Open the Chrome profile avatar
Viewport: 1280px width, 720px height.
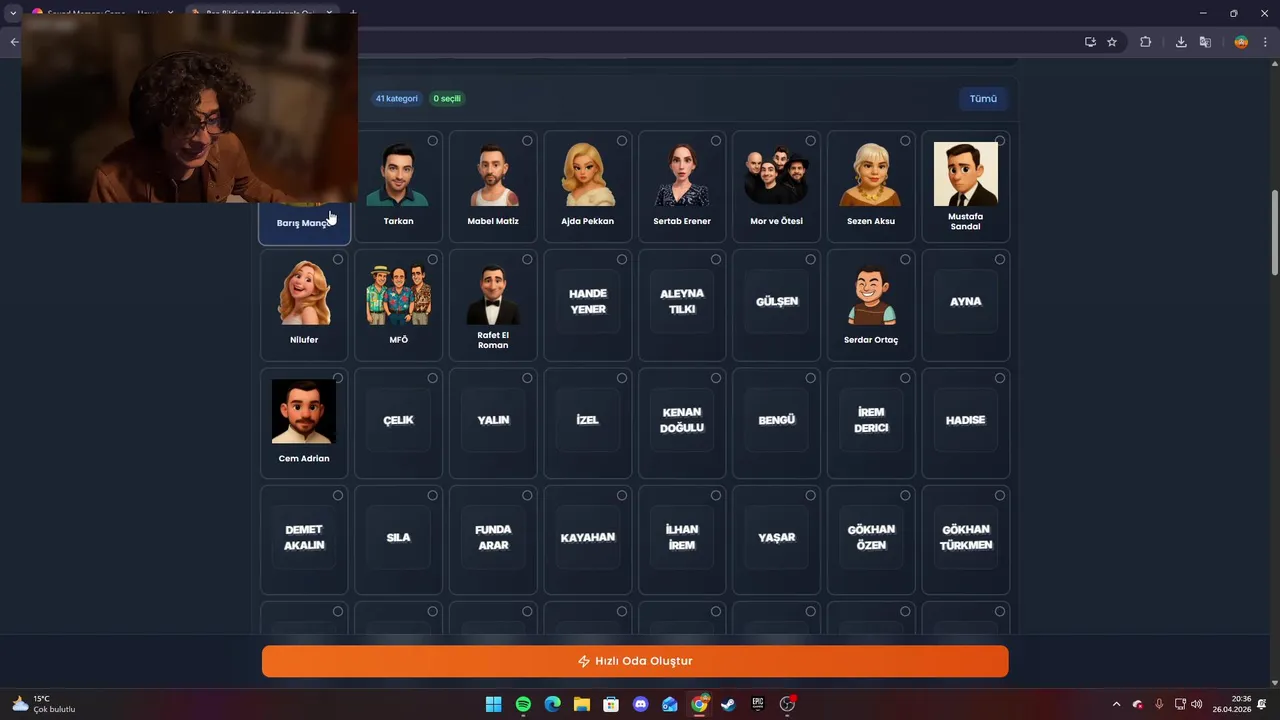[x=1241, y=42]
